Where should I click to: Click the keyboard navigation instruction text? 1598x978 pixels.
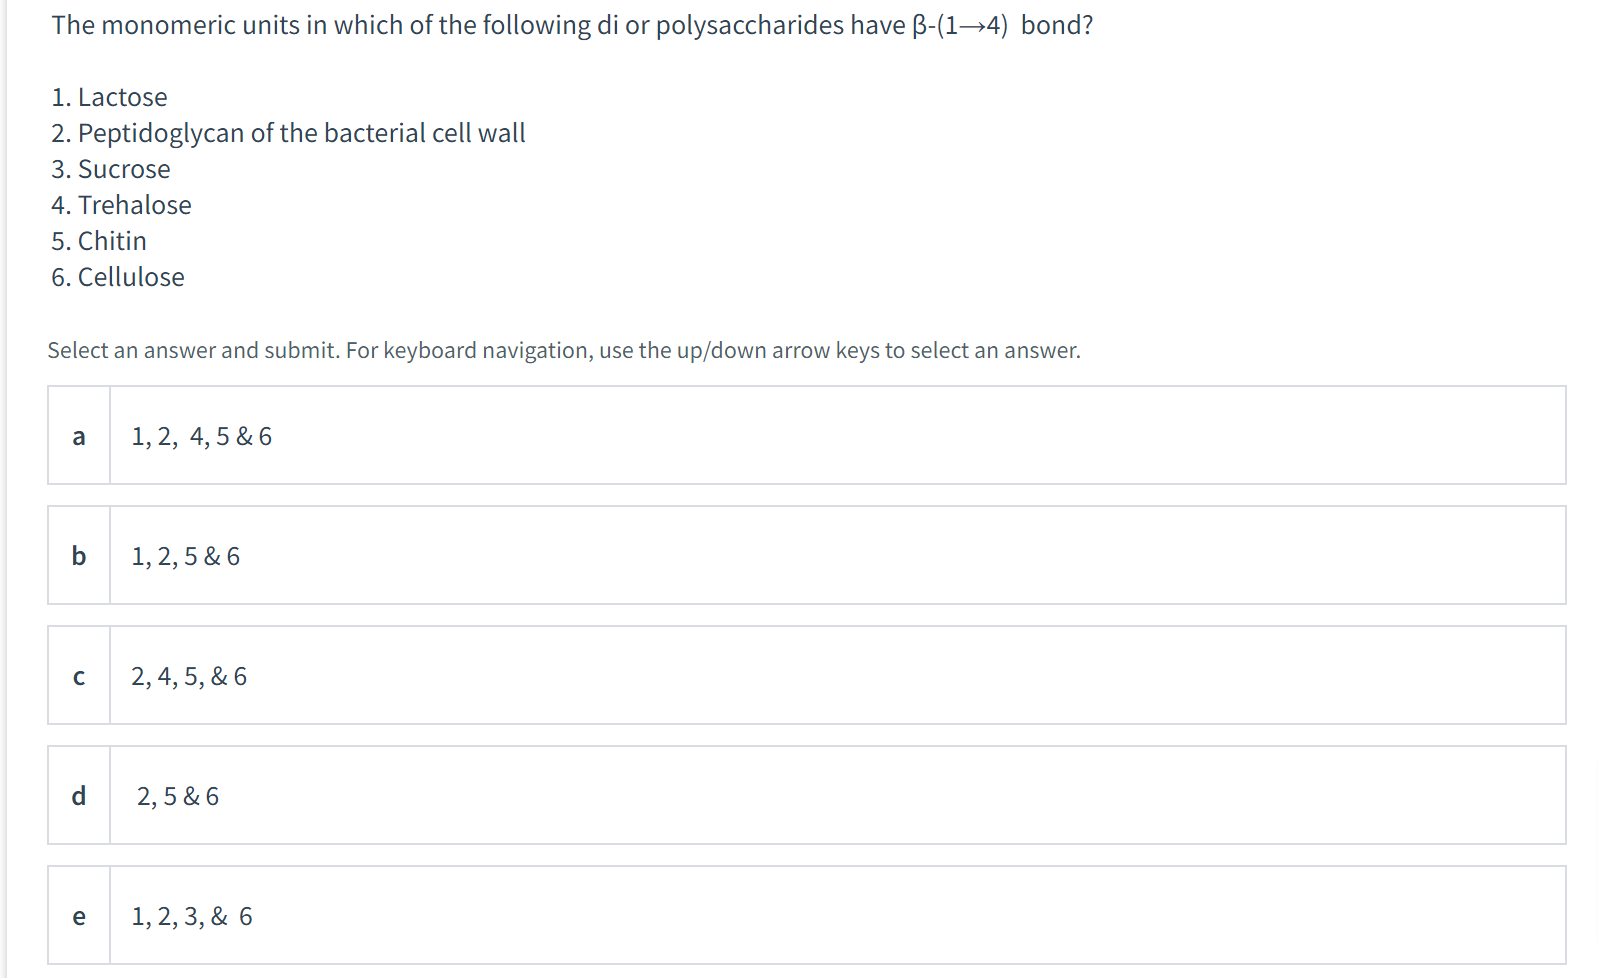click(x=565, y=350)
